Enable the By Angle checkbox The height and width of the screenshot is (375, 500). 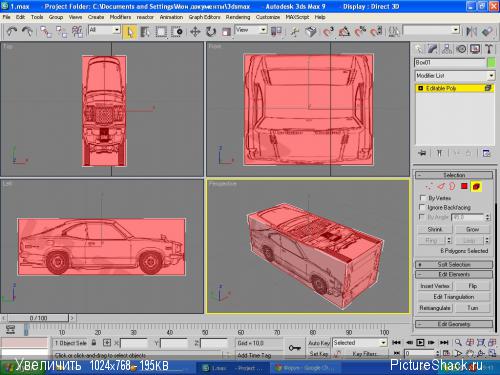[x=423, y=217]
